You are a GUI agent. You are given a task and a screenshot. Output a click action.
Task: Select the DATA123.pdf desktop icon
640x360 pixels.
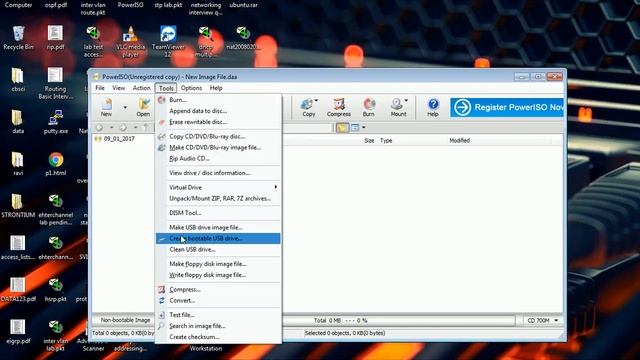[18, 290]
